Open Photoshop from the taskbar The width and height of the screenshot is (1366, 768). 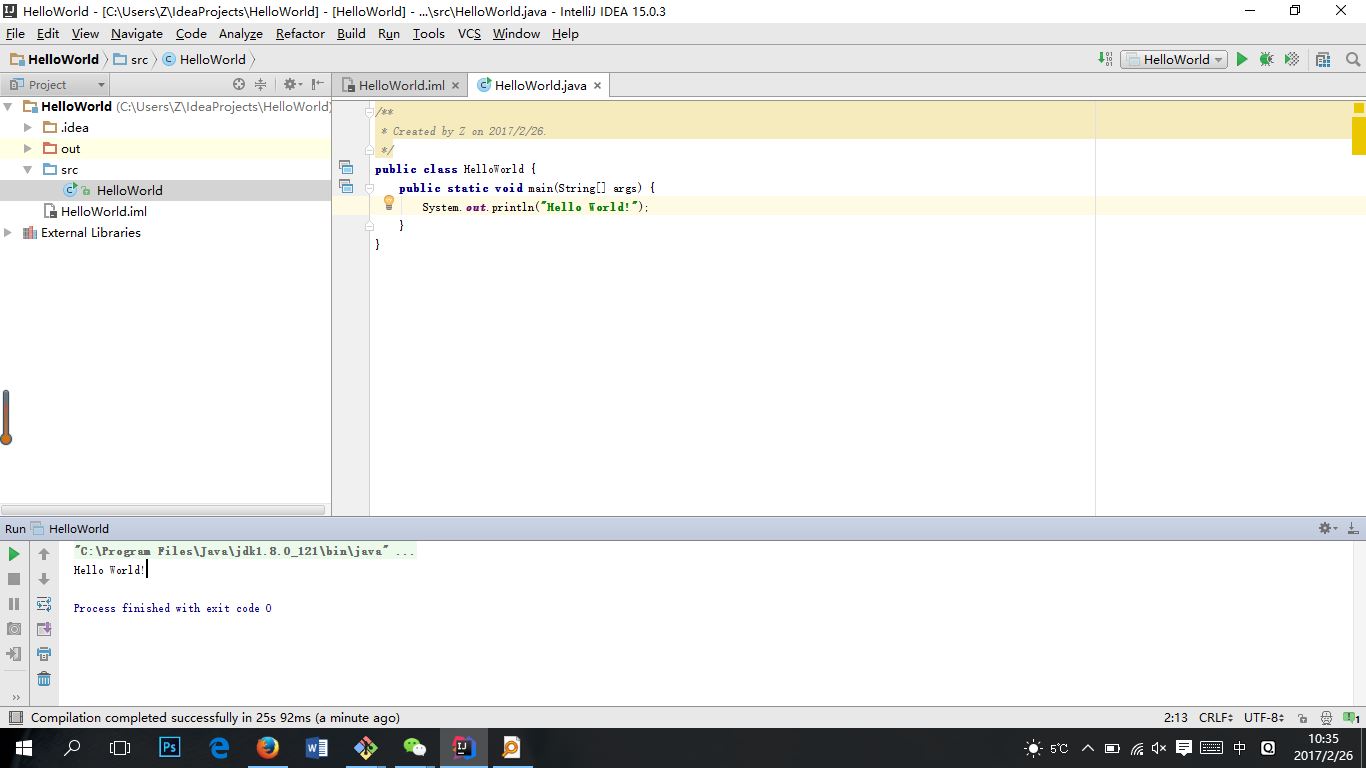coord(170,747)
